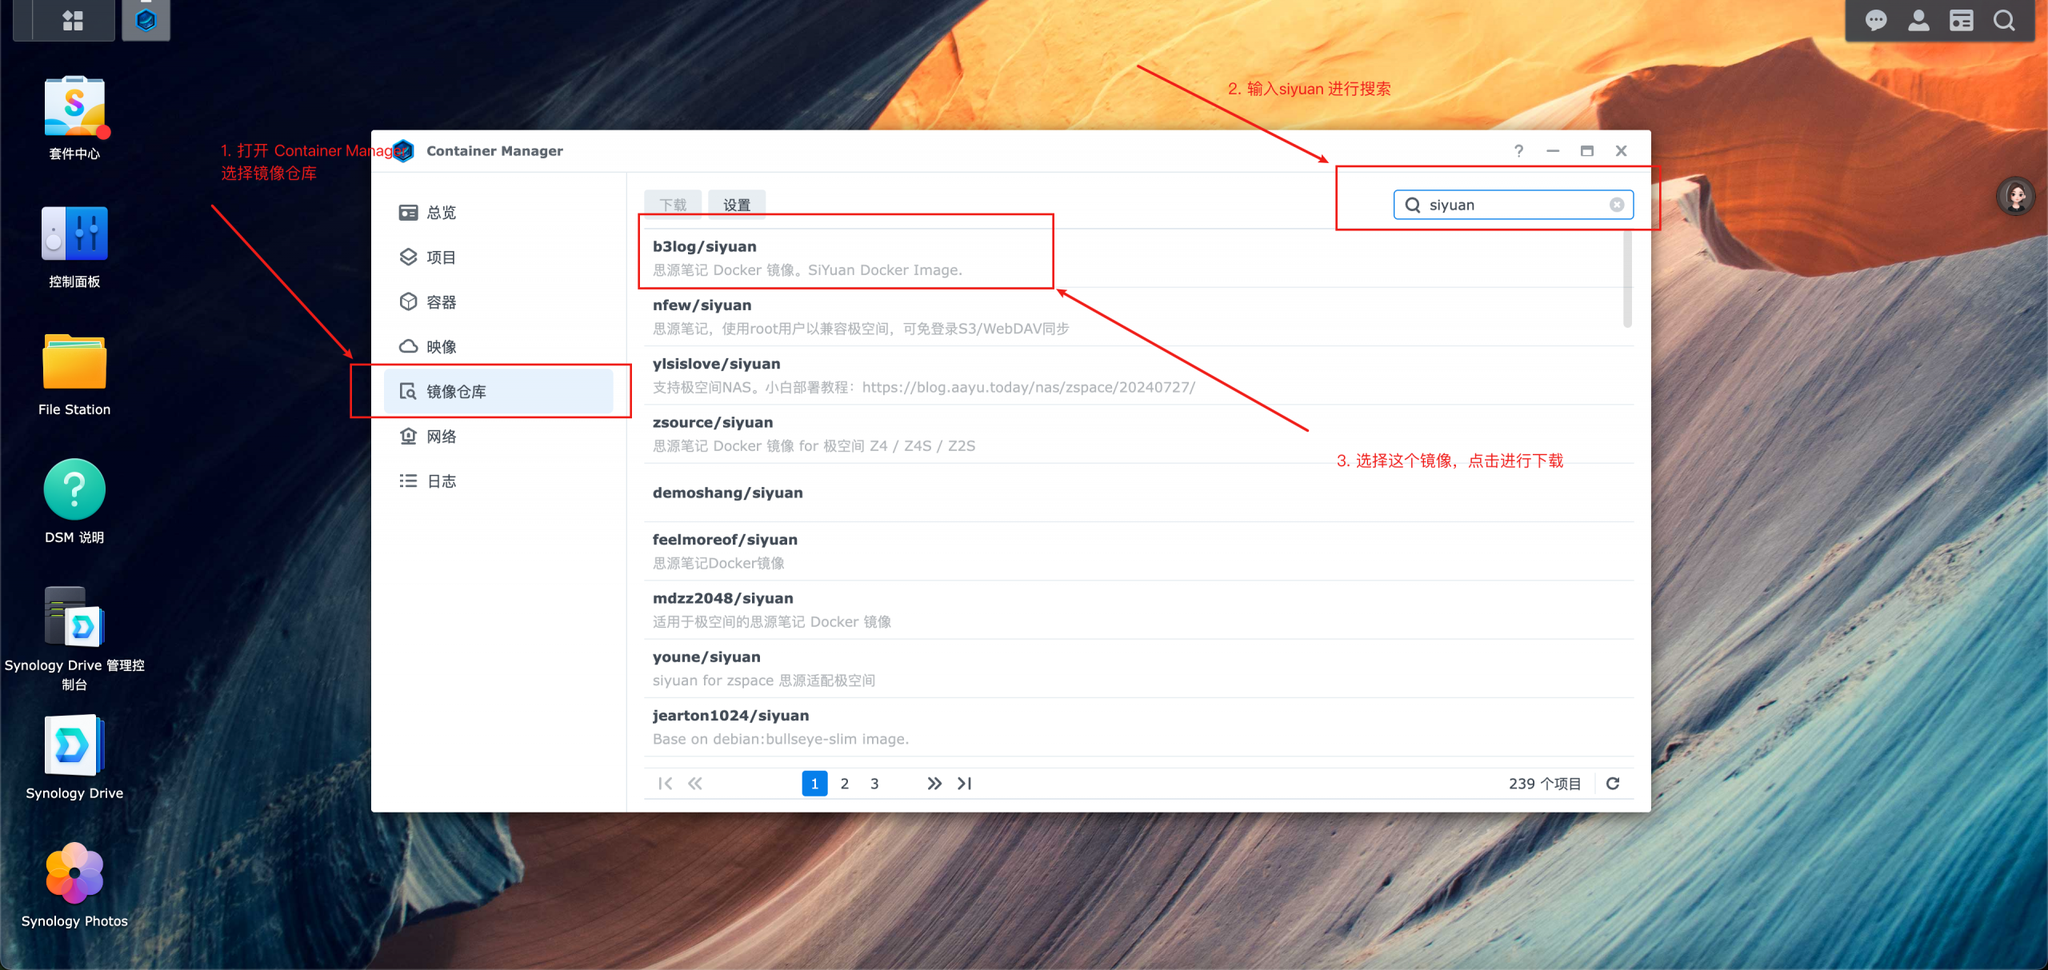The image size is (2048, 970).
Task: Refresh the registry results list
Action: click(x=1613, y=784)
